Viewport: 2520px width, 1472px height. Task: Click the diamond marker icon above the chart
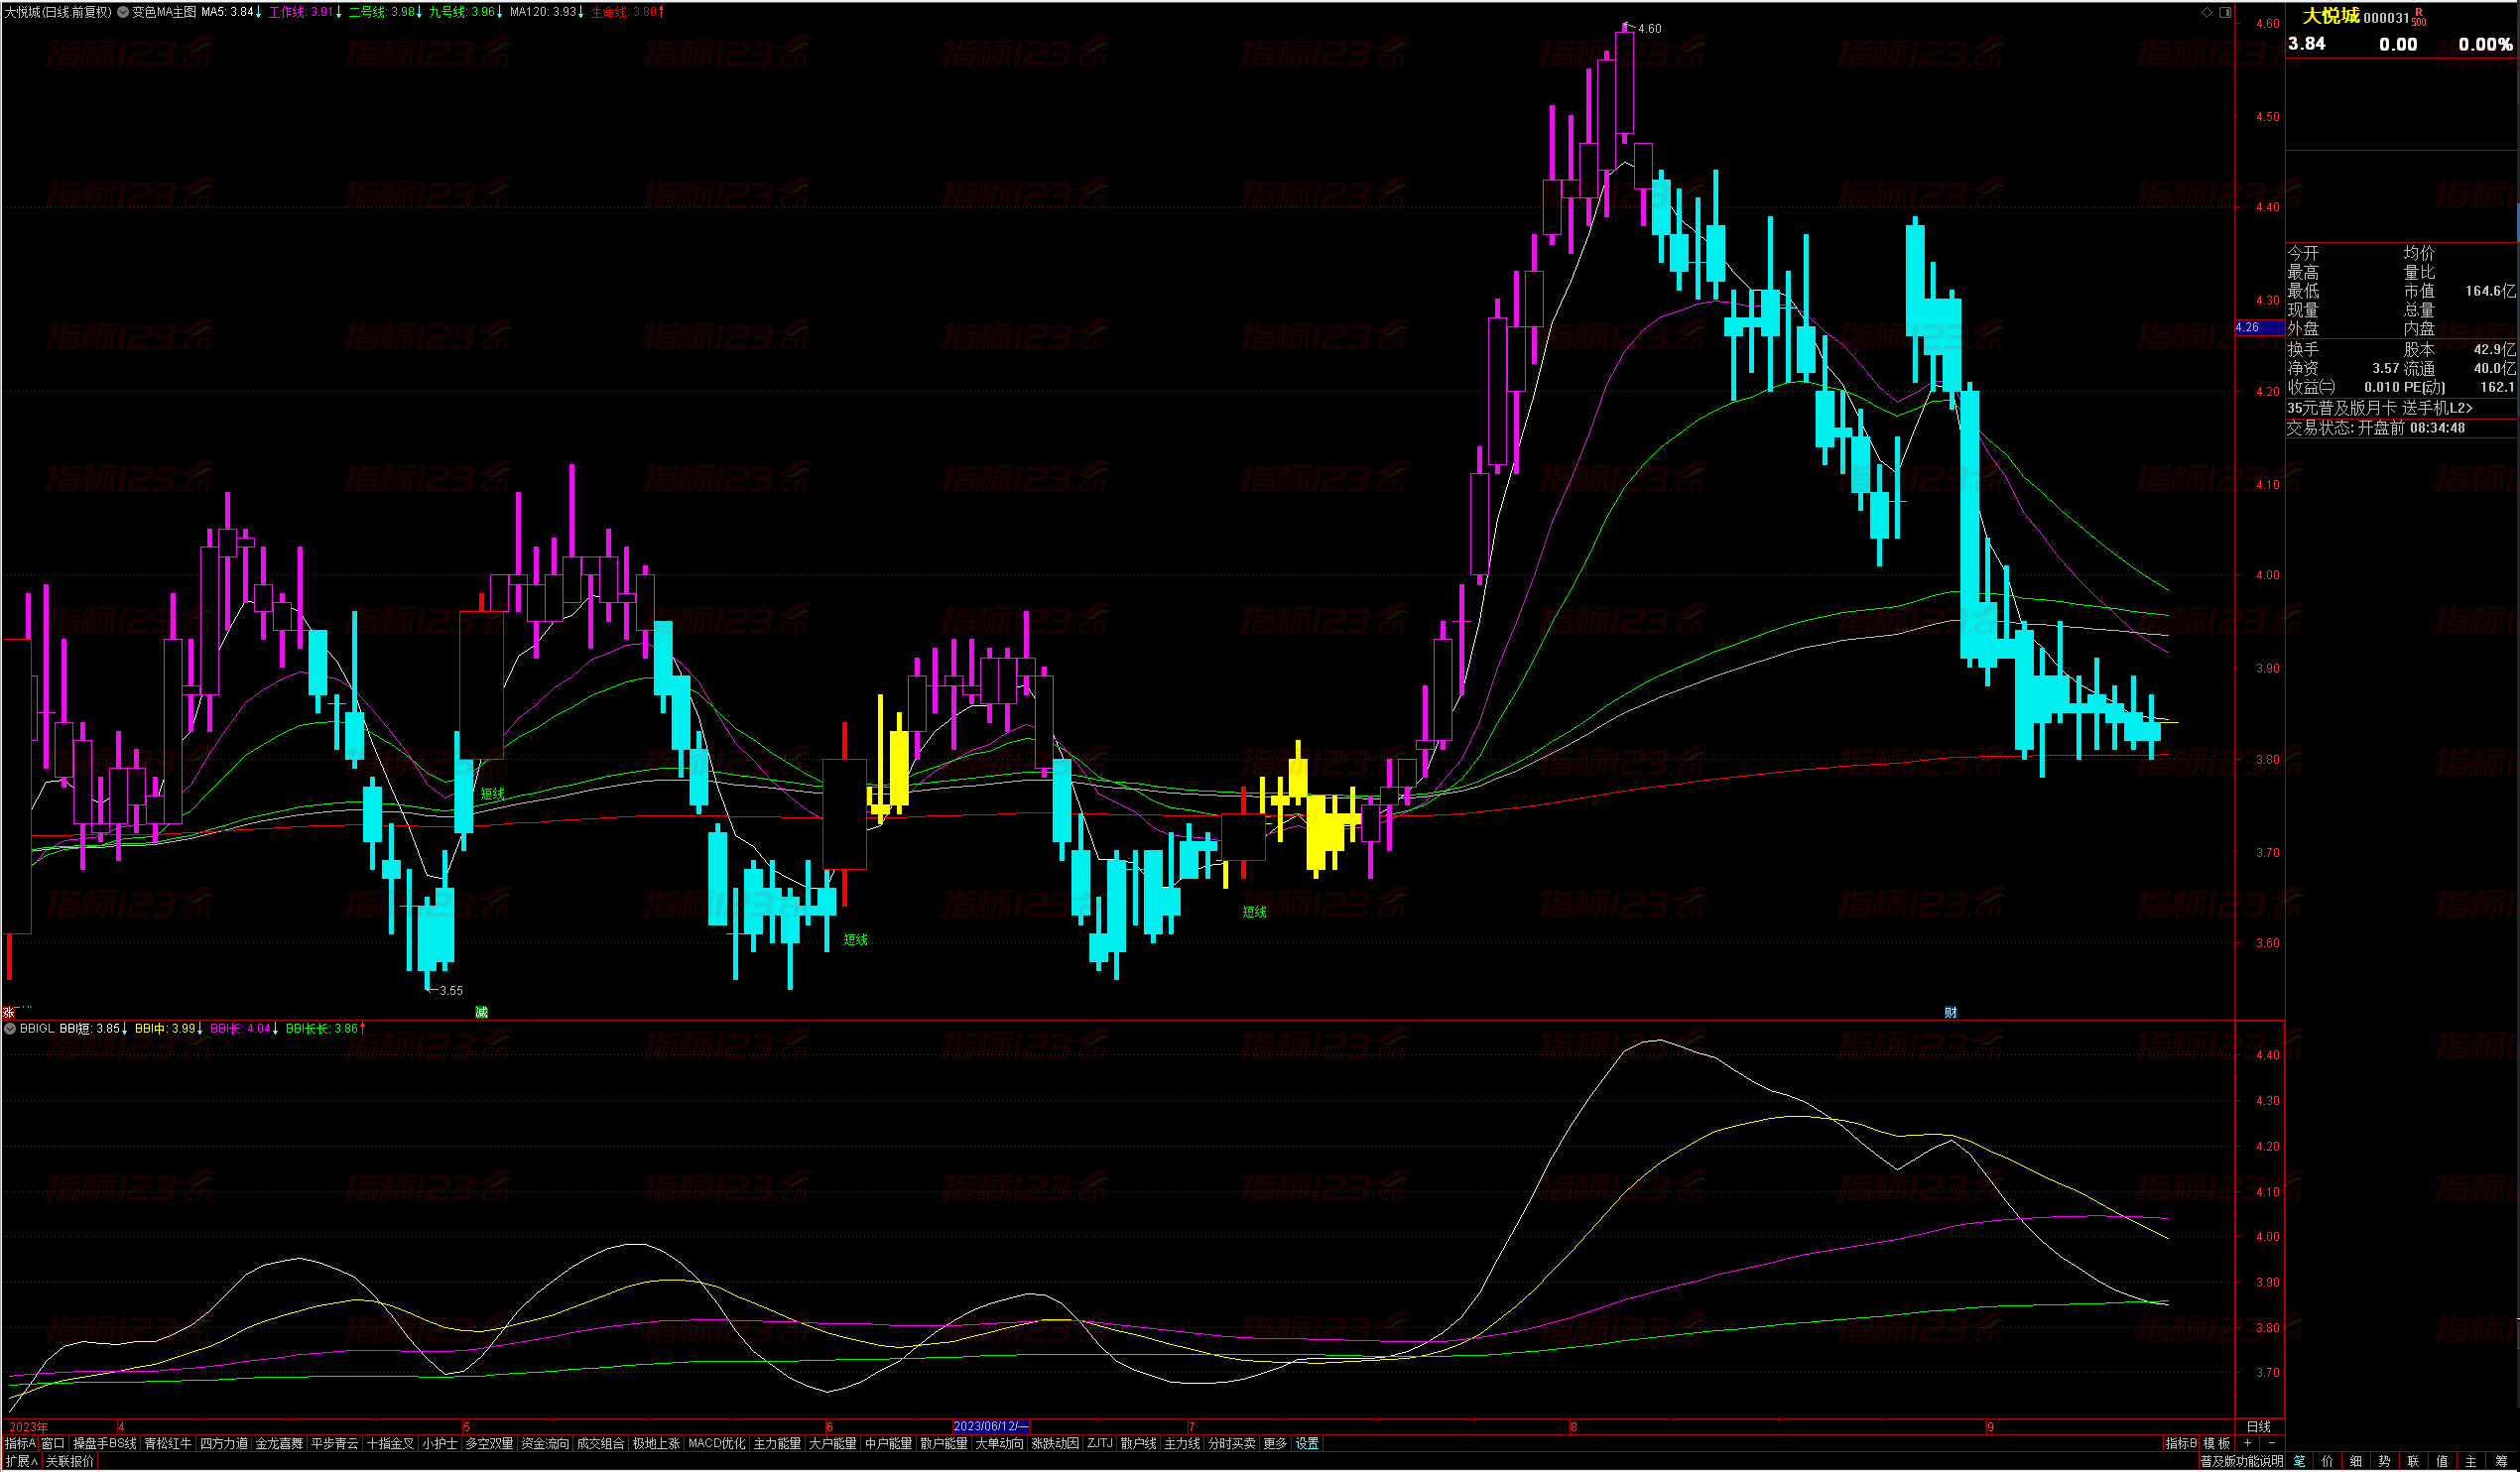pyautogui.click(x=2207, y=12)
